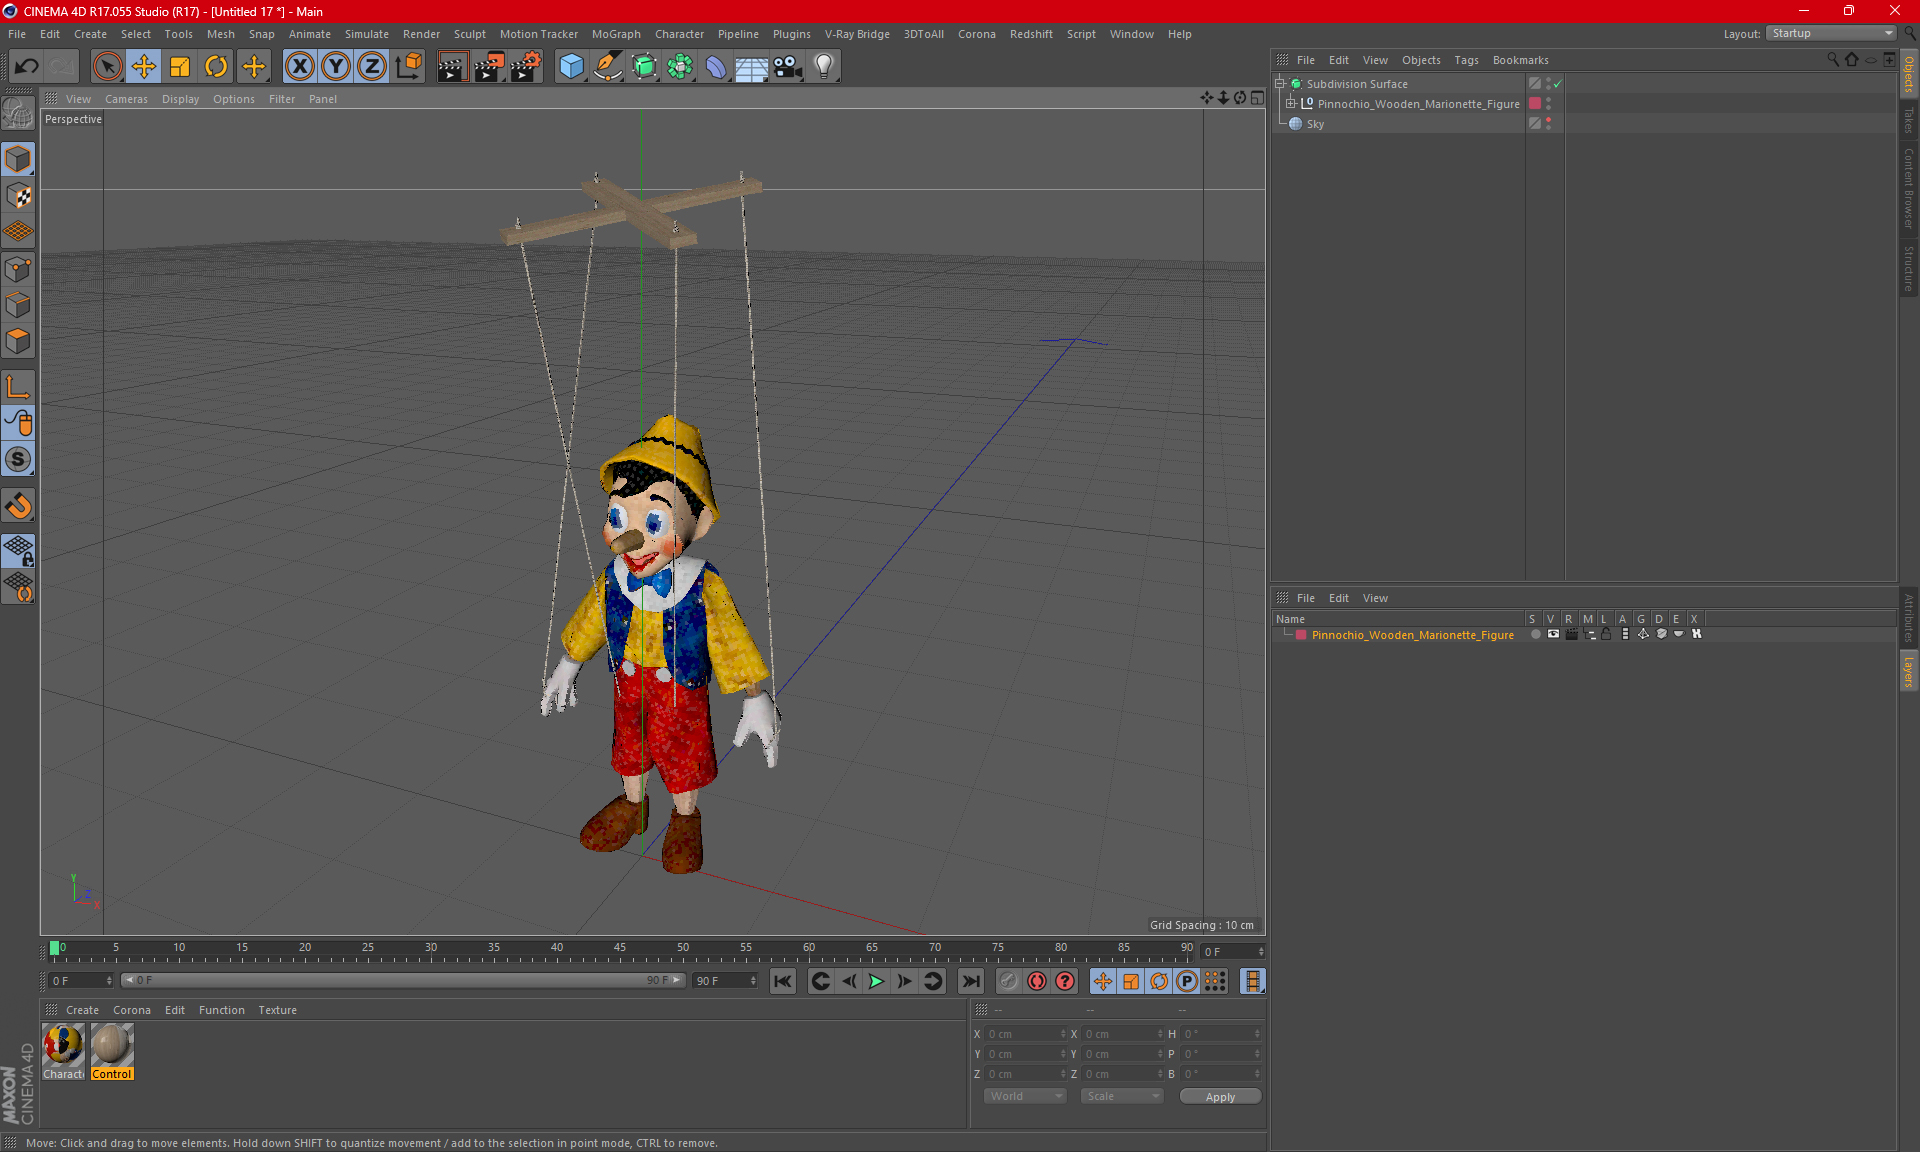Go to end of animation
This screenshot has width=1920, height=1152.
pyautogui.click(x=970, y=981)
